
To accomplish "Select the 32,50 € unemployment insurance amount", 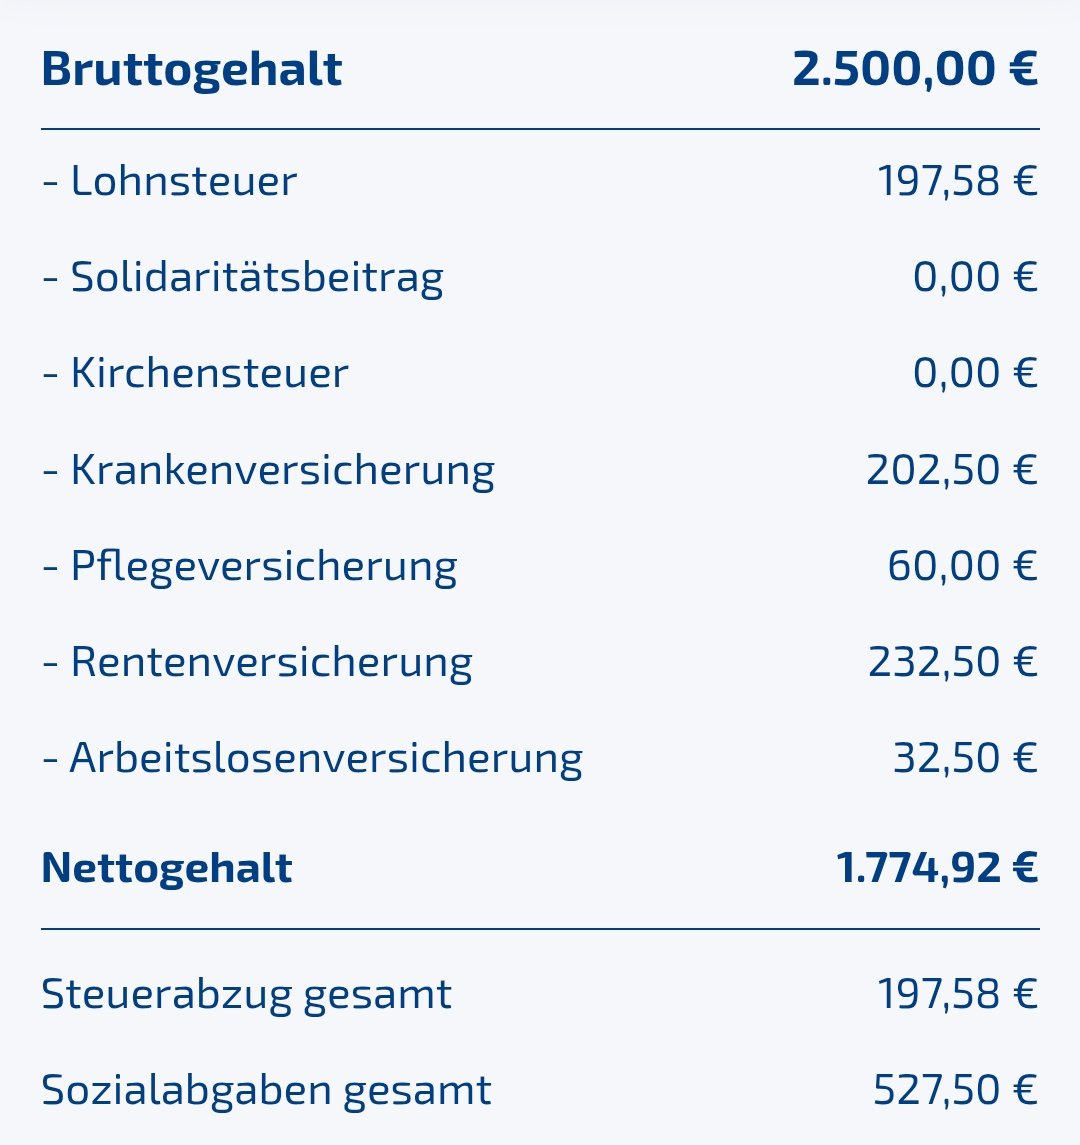I will [965, 758].
